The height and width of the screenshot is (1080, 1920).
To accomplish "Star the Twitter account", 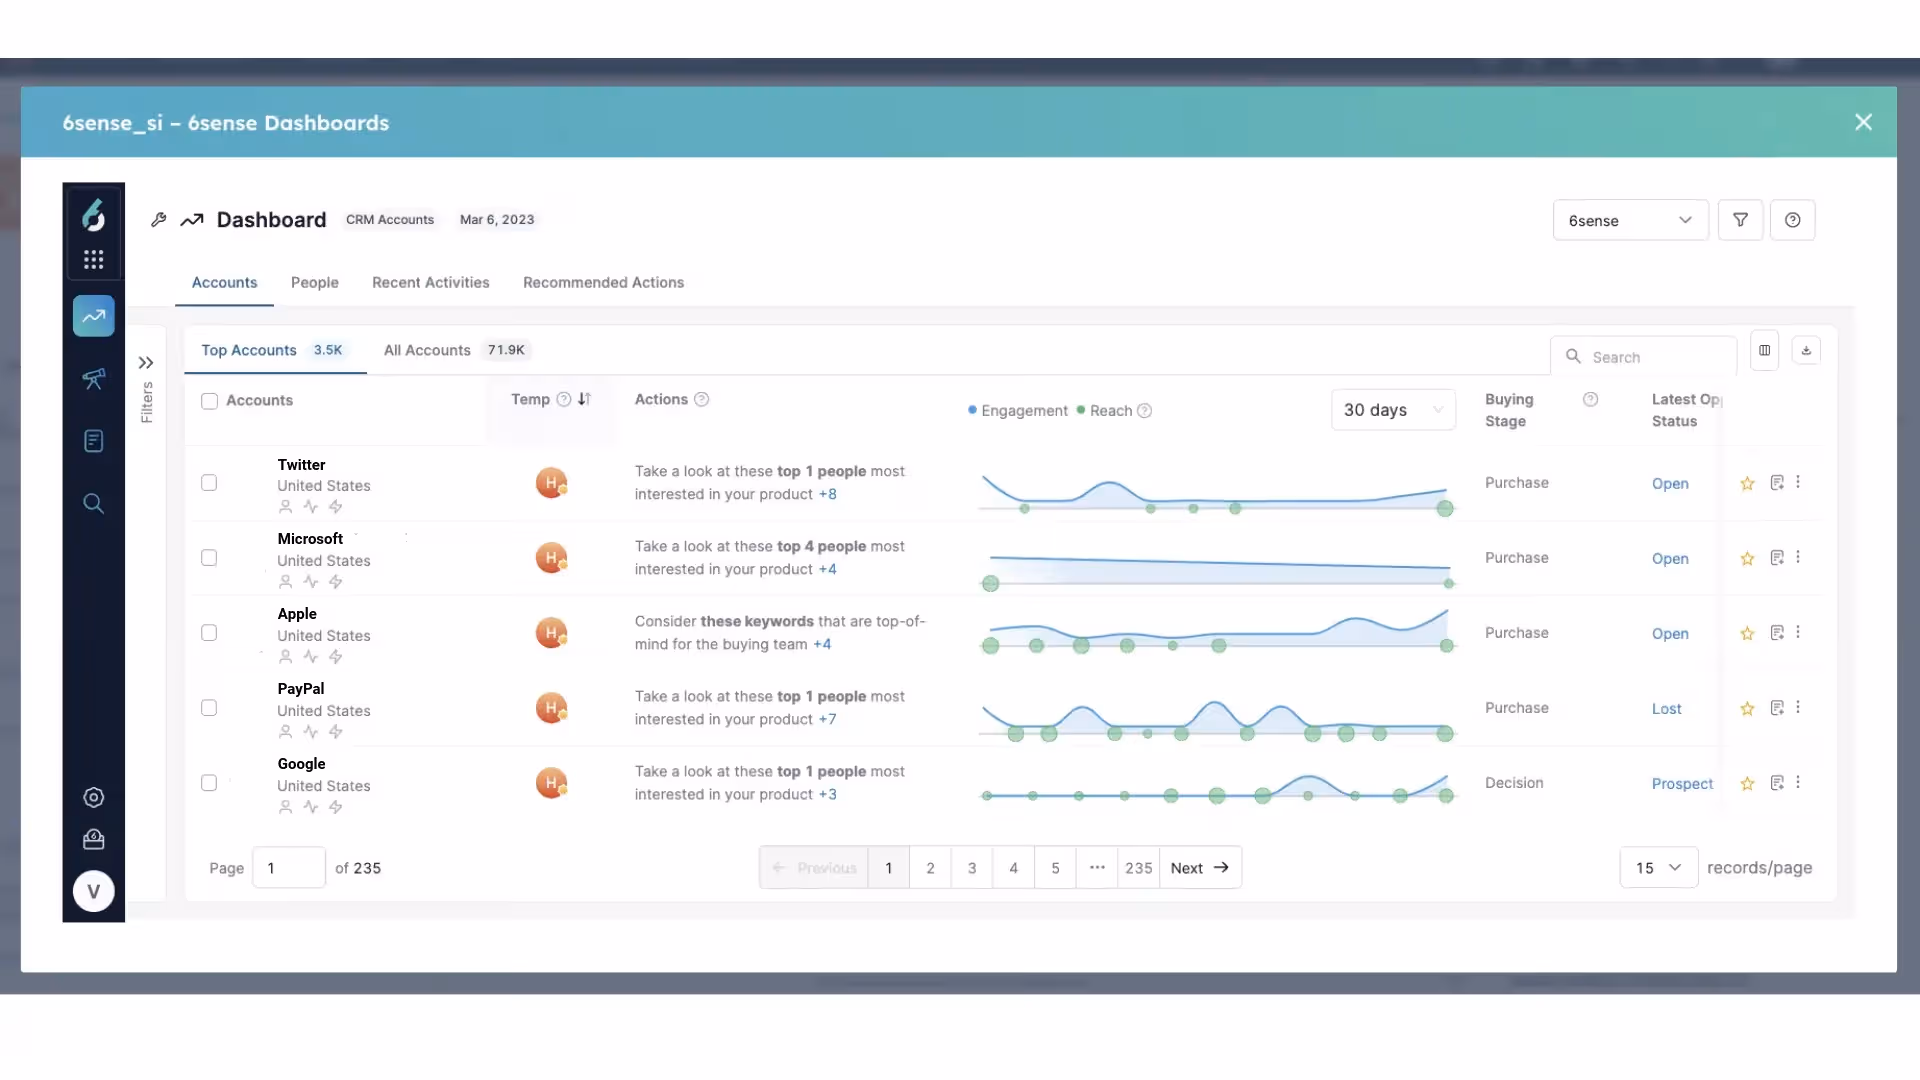I will click(x=1747, y=483).
